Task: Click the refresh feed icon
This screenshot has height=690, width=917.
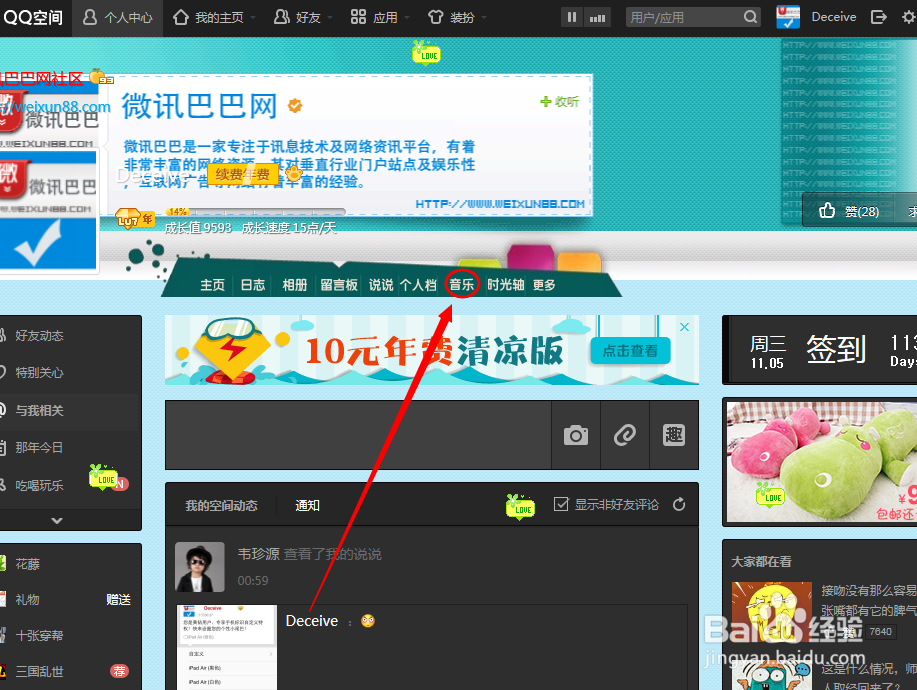Action: tap(678, 504)
